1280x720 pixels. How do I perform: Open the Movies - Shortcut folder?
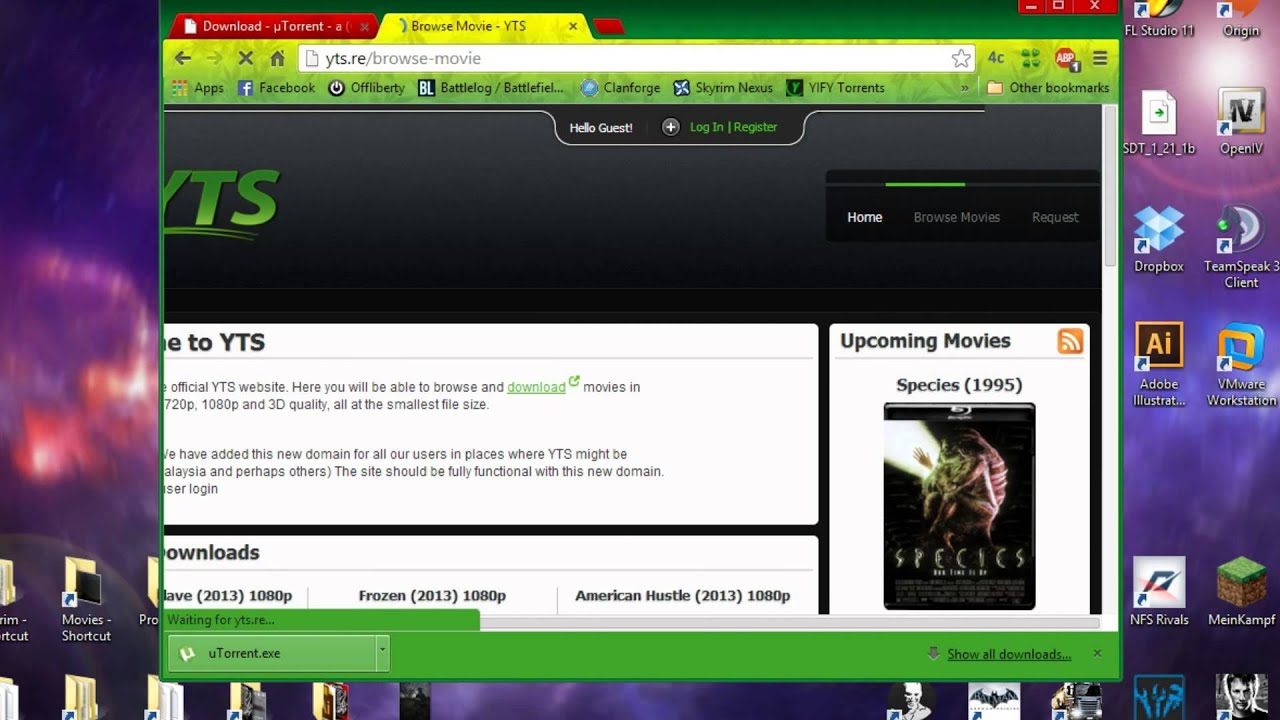click(x=85, y=599)
